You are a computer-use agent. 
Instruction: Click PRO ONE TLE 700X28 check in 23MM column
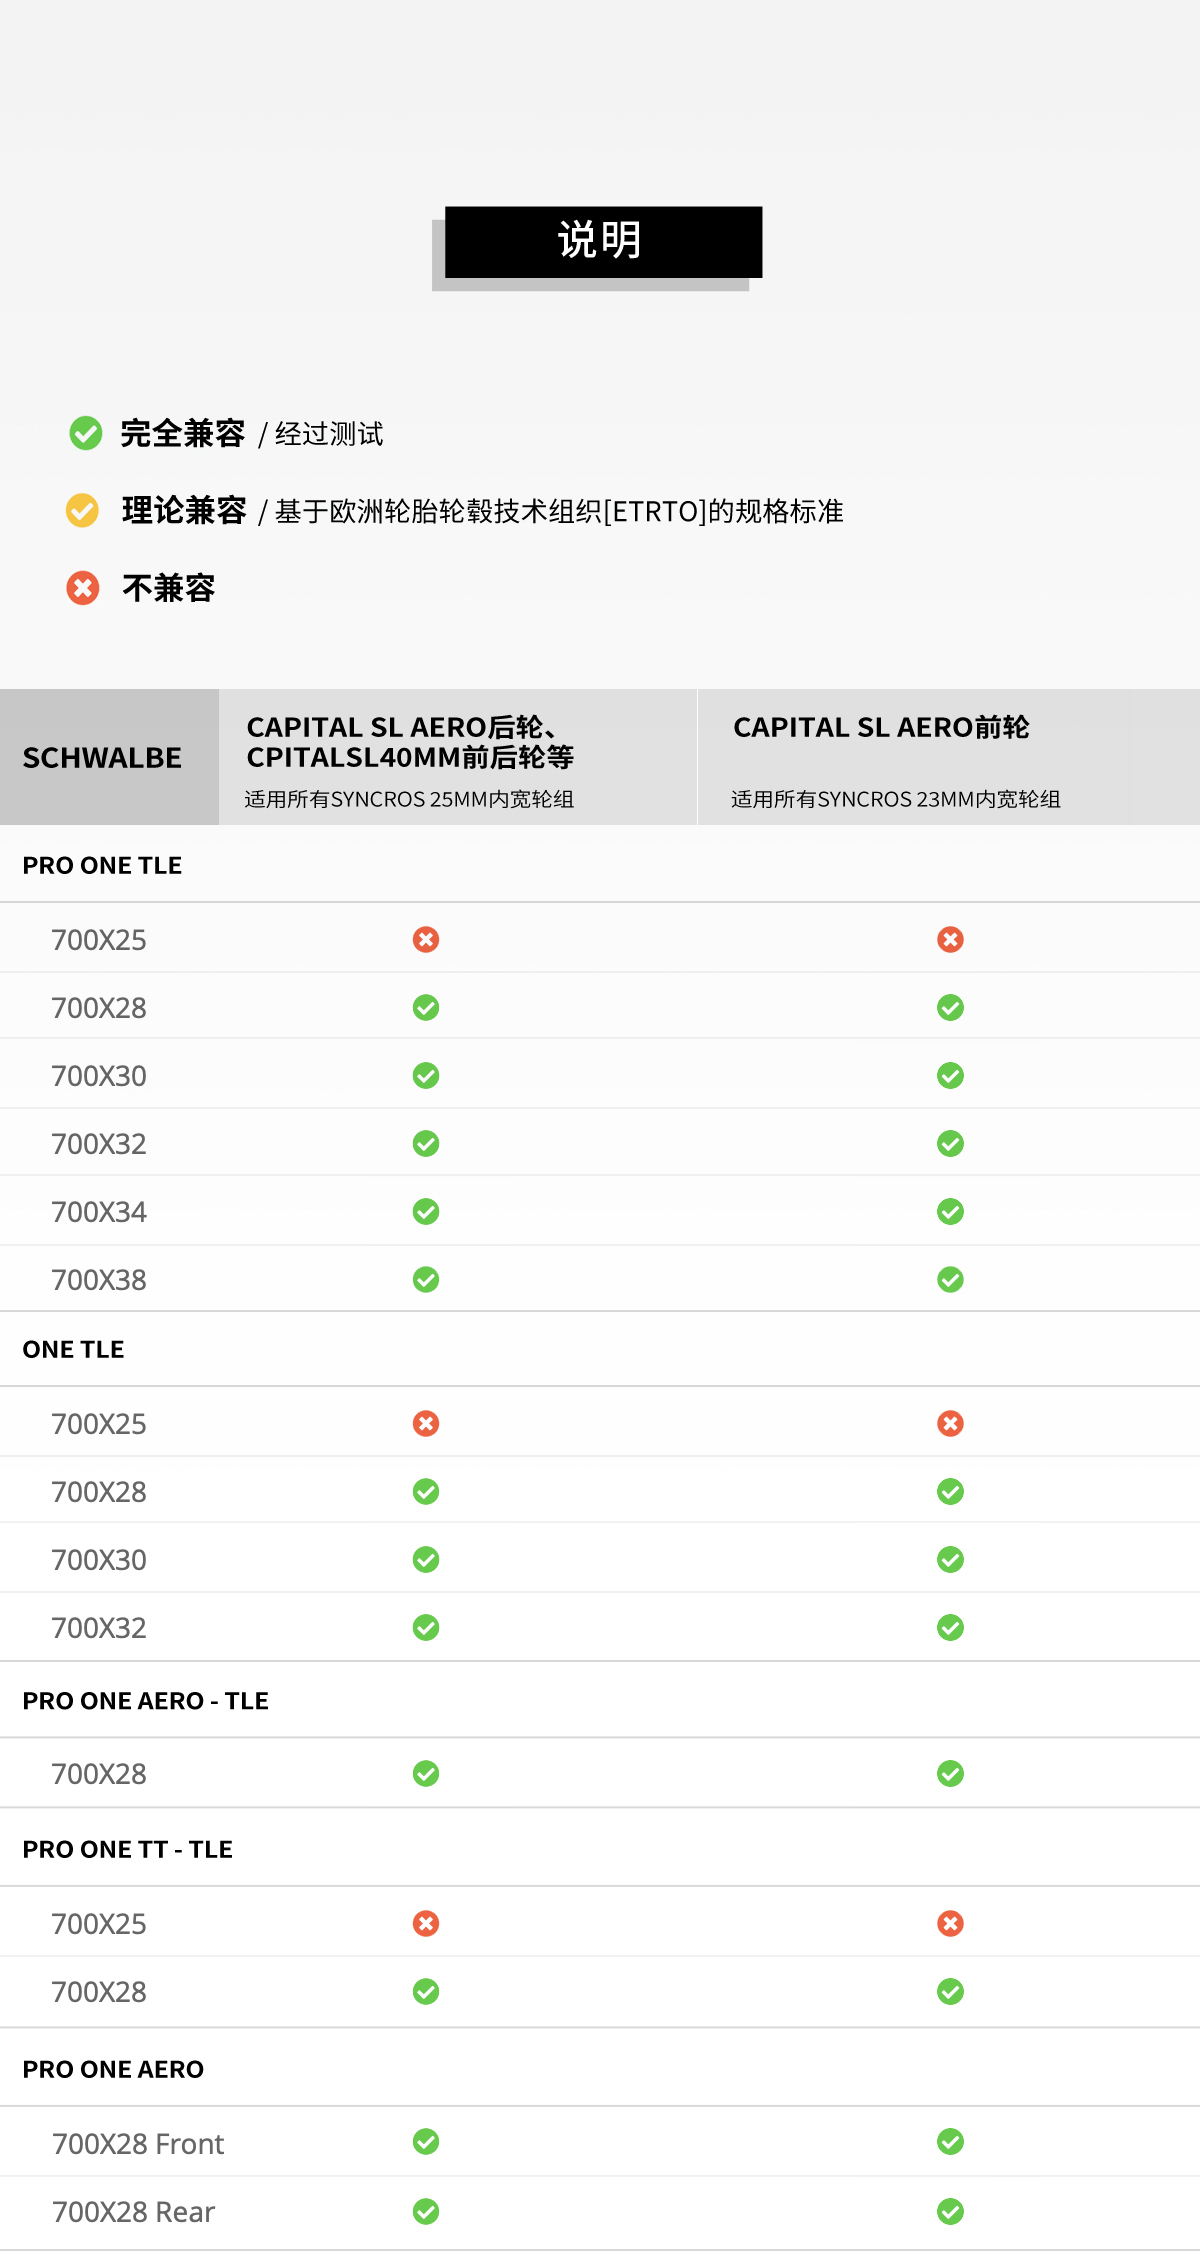950,1007
